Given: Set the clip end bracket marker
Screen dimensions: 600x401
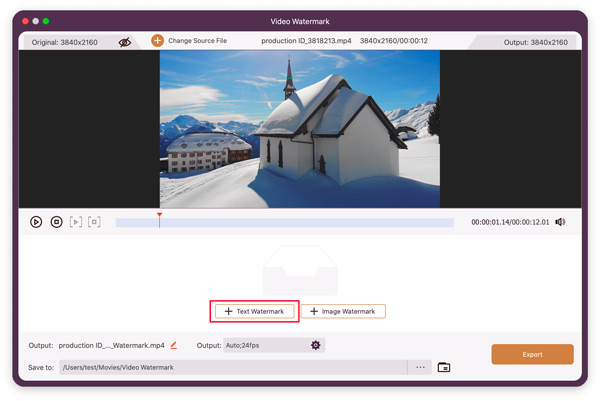Looking at the screenshot, I should click(94, 222).
